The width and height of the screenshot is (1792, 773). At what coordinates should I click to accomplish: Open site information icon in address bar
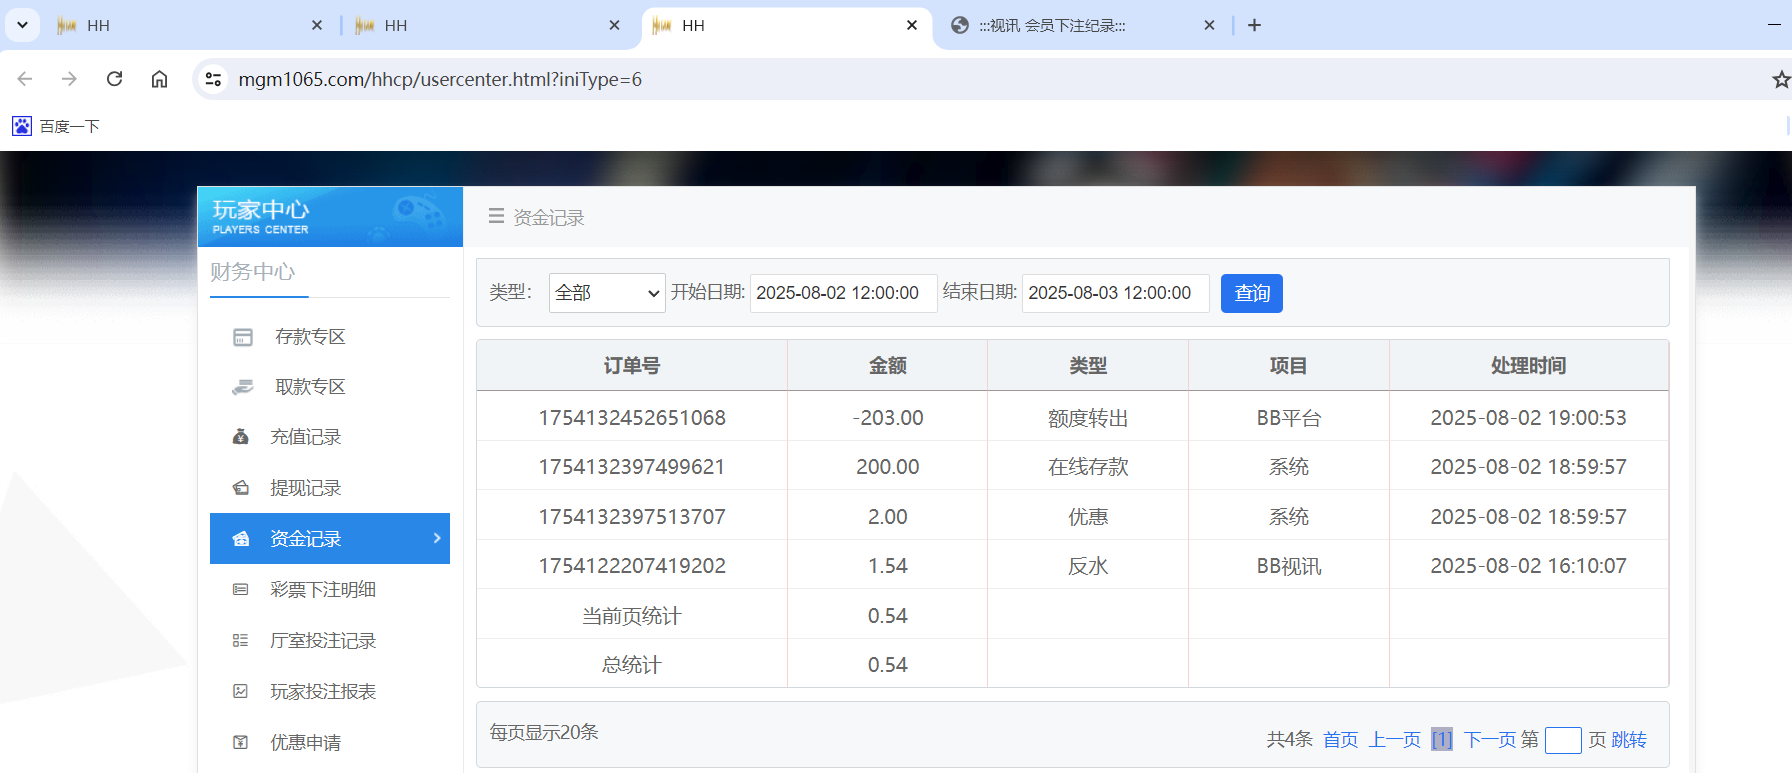point(213,79)
